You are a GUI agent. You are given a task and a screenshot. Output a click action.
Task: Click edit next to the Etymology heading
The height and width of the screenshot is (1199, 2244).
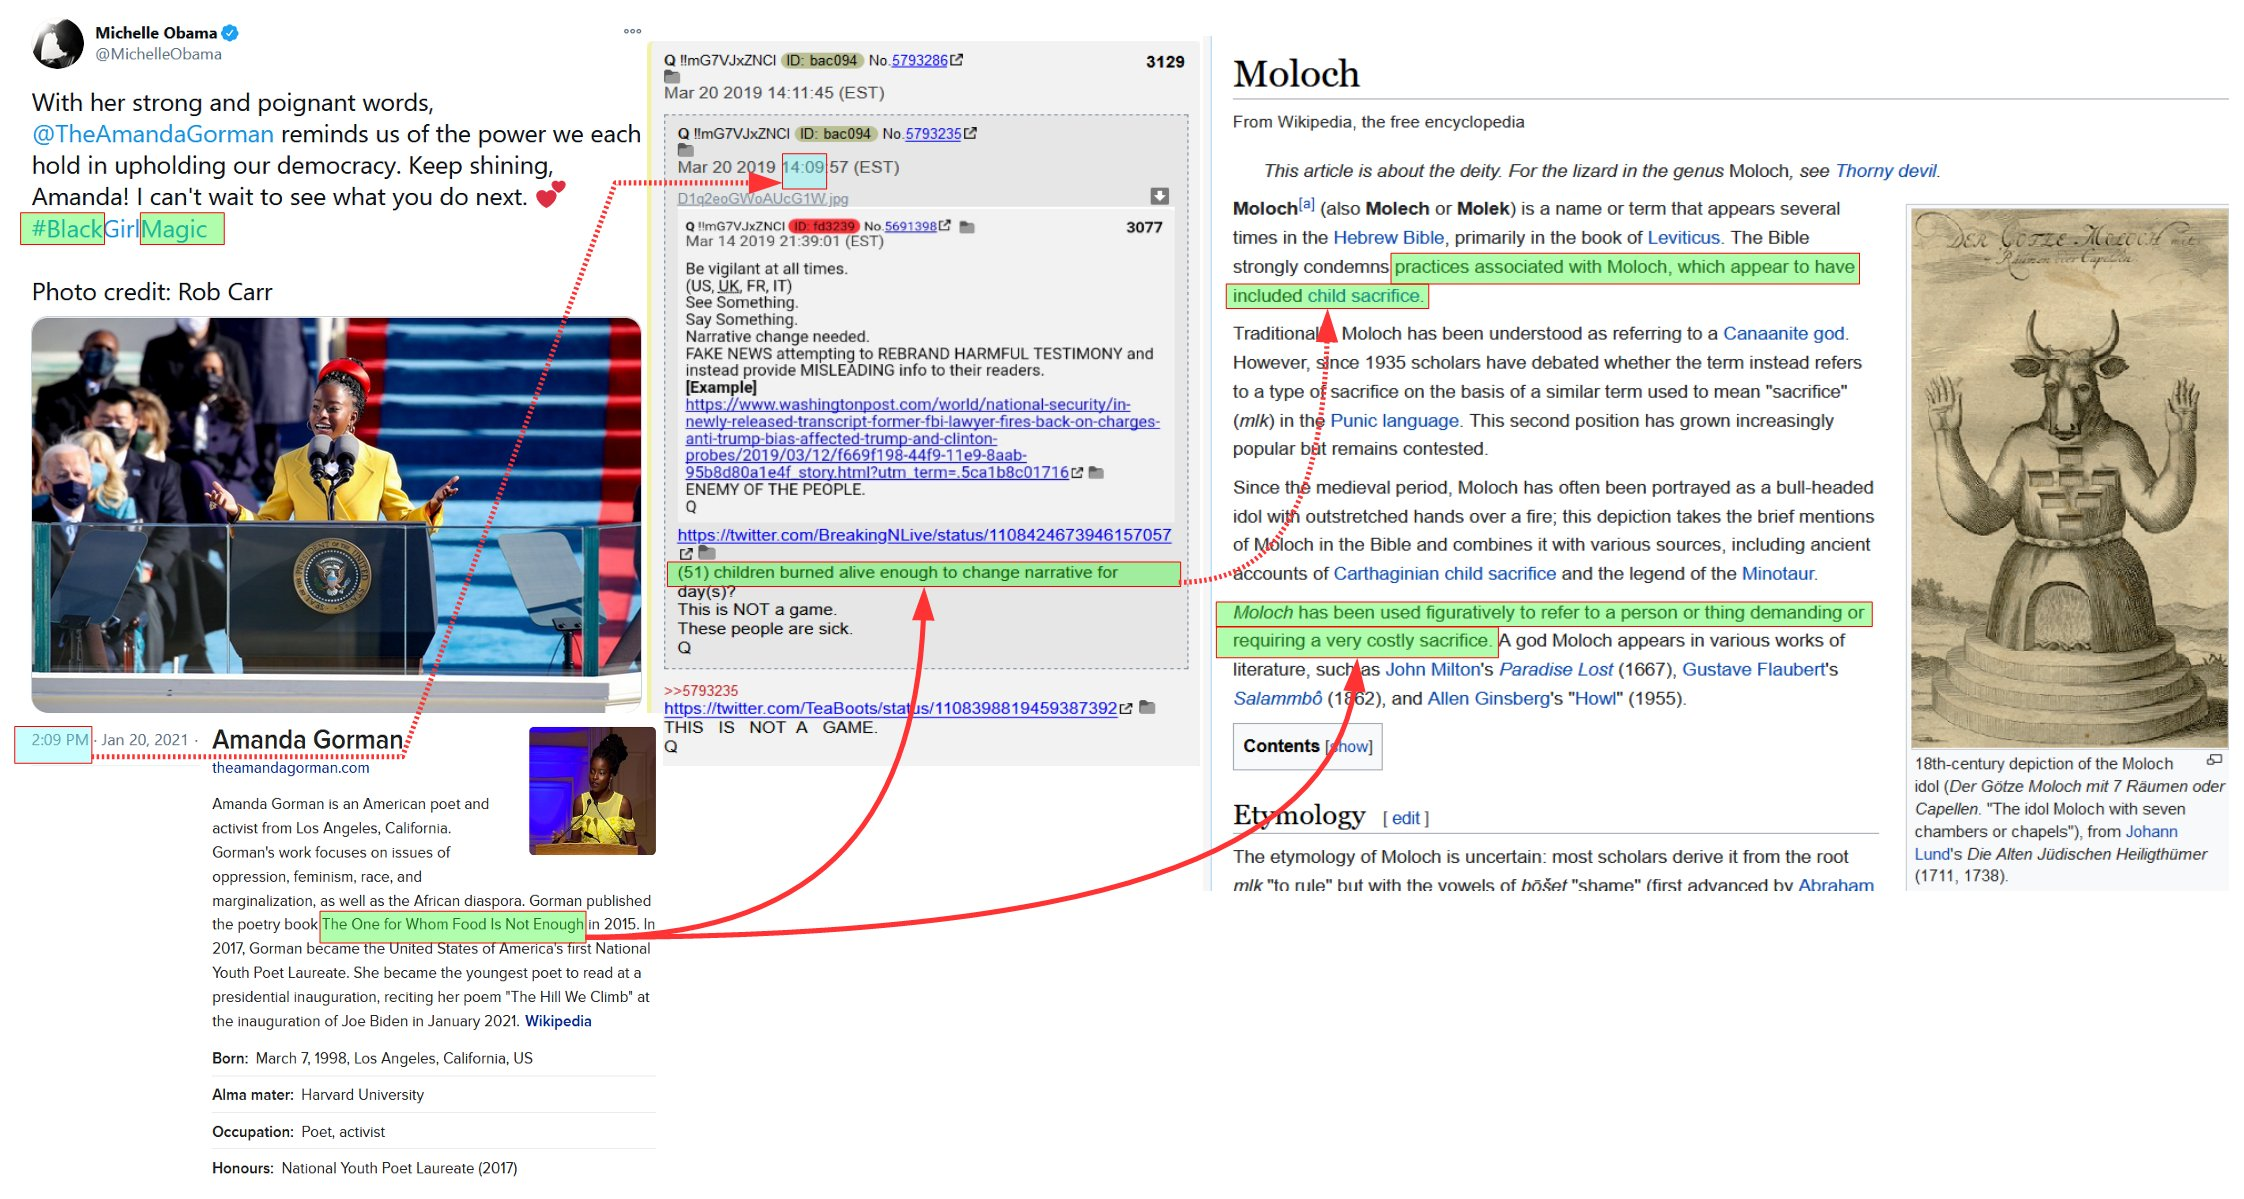tap(1405, 818)
